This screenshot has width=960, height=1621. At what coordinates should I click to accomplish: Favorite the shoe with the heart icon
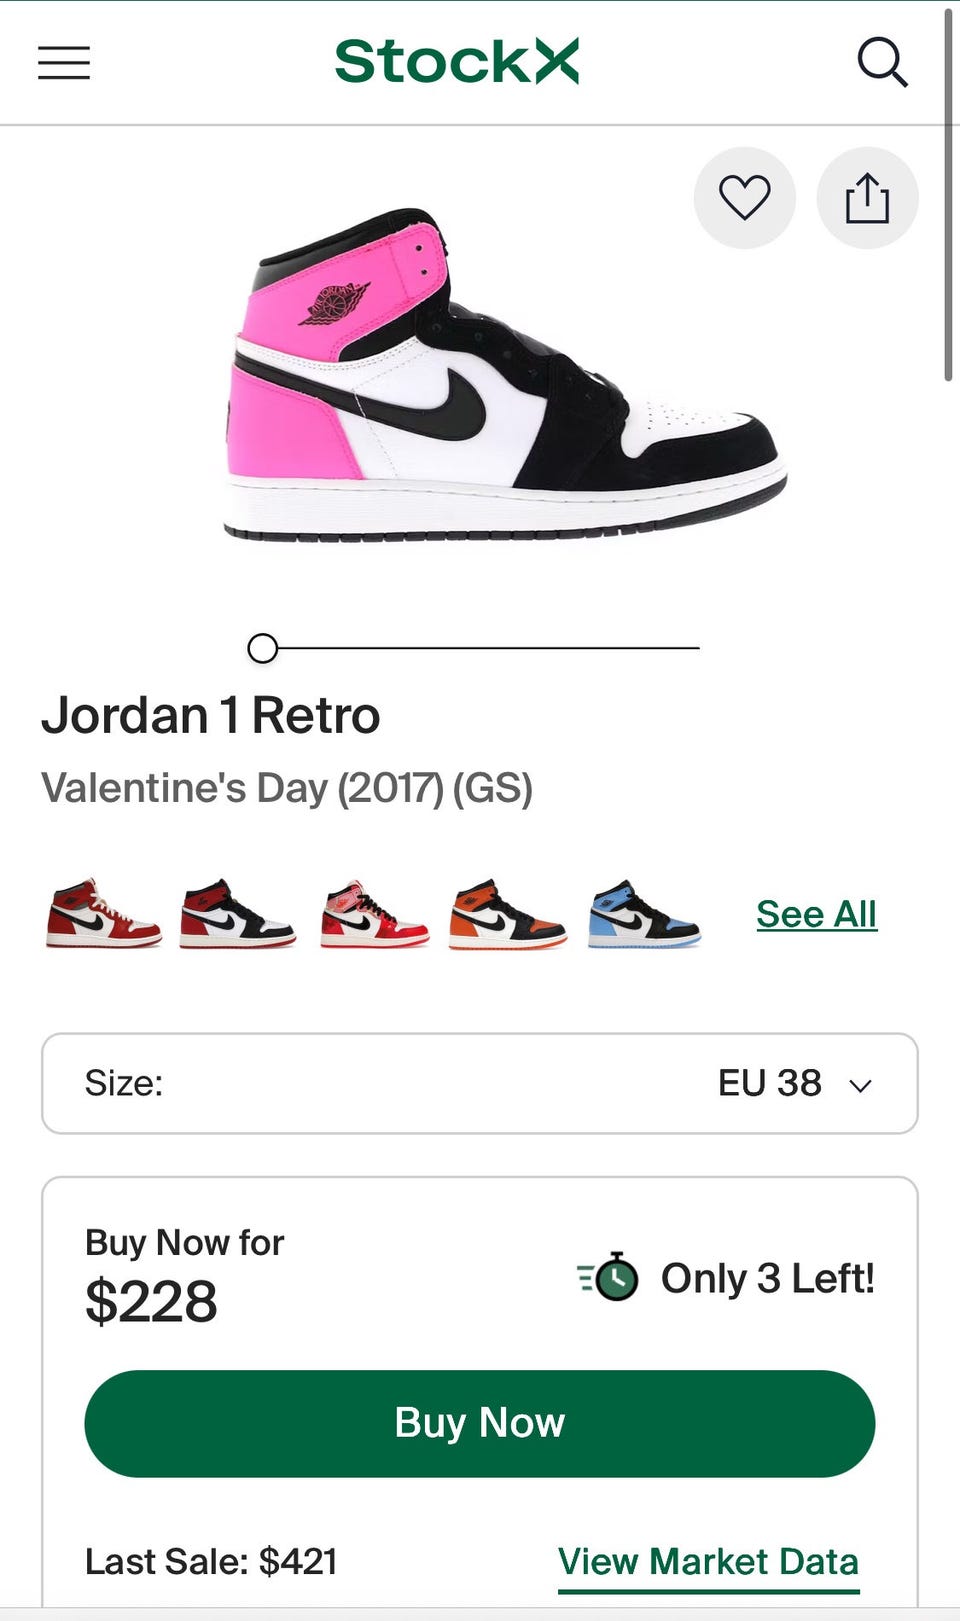click(745, 198)
